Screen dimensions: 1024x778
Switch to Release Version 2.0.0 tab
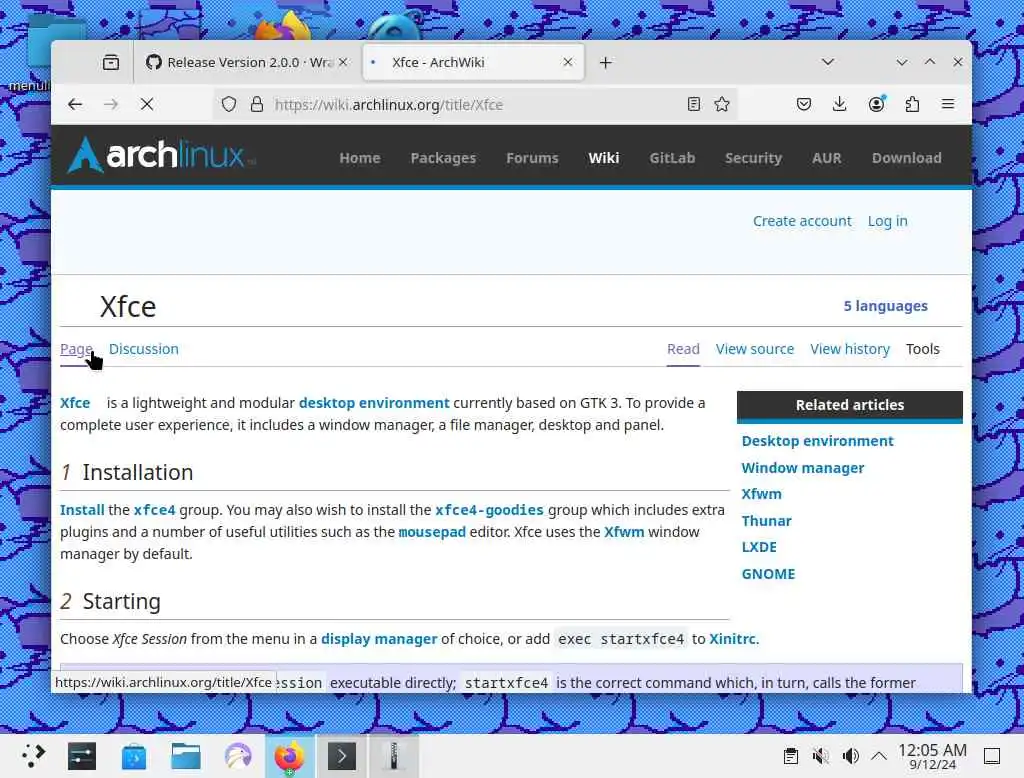point(247,62)
